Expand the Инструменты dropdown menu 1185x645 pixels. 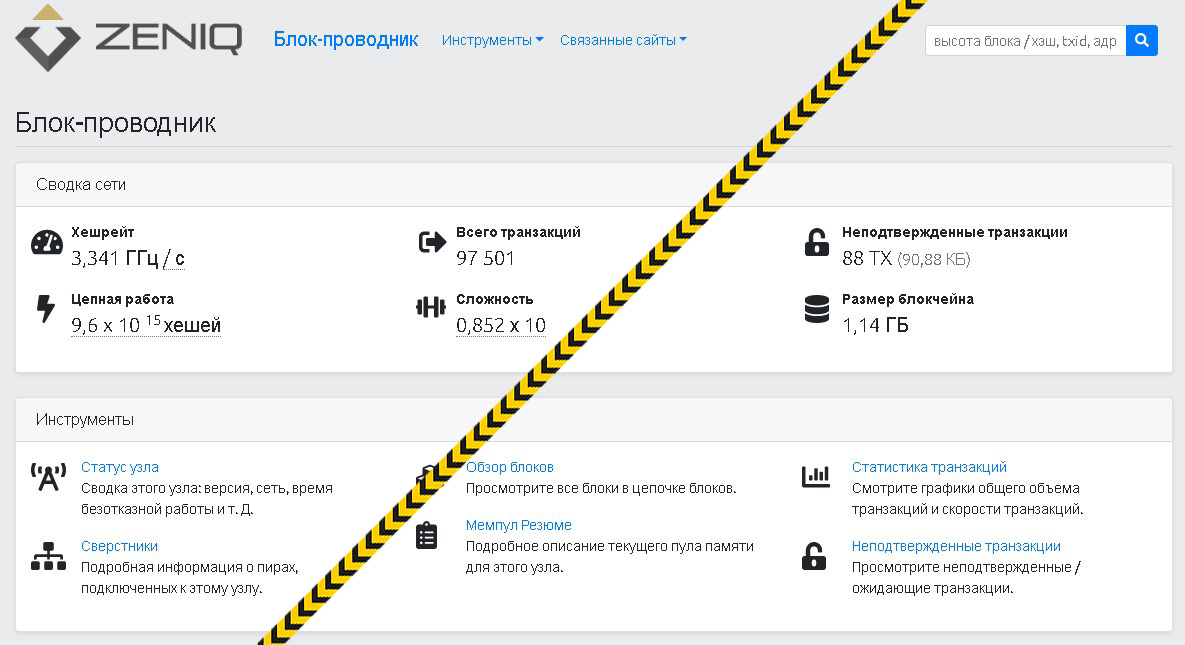coord(492,40)
